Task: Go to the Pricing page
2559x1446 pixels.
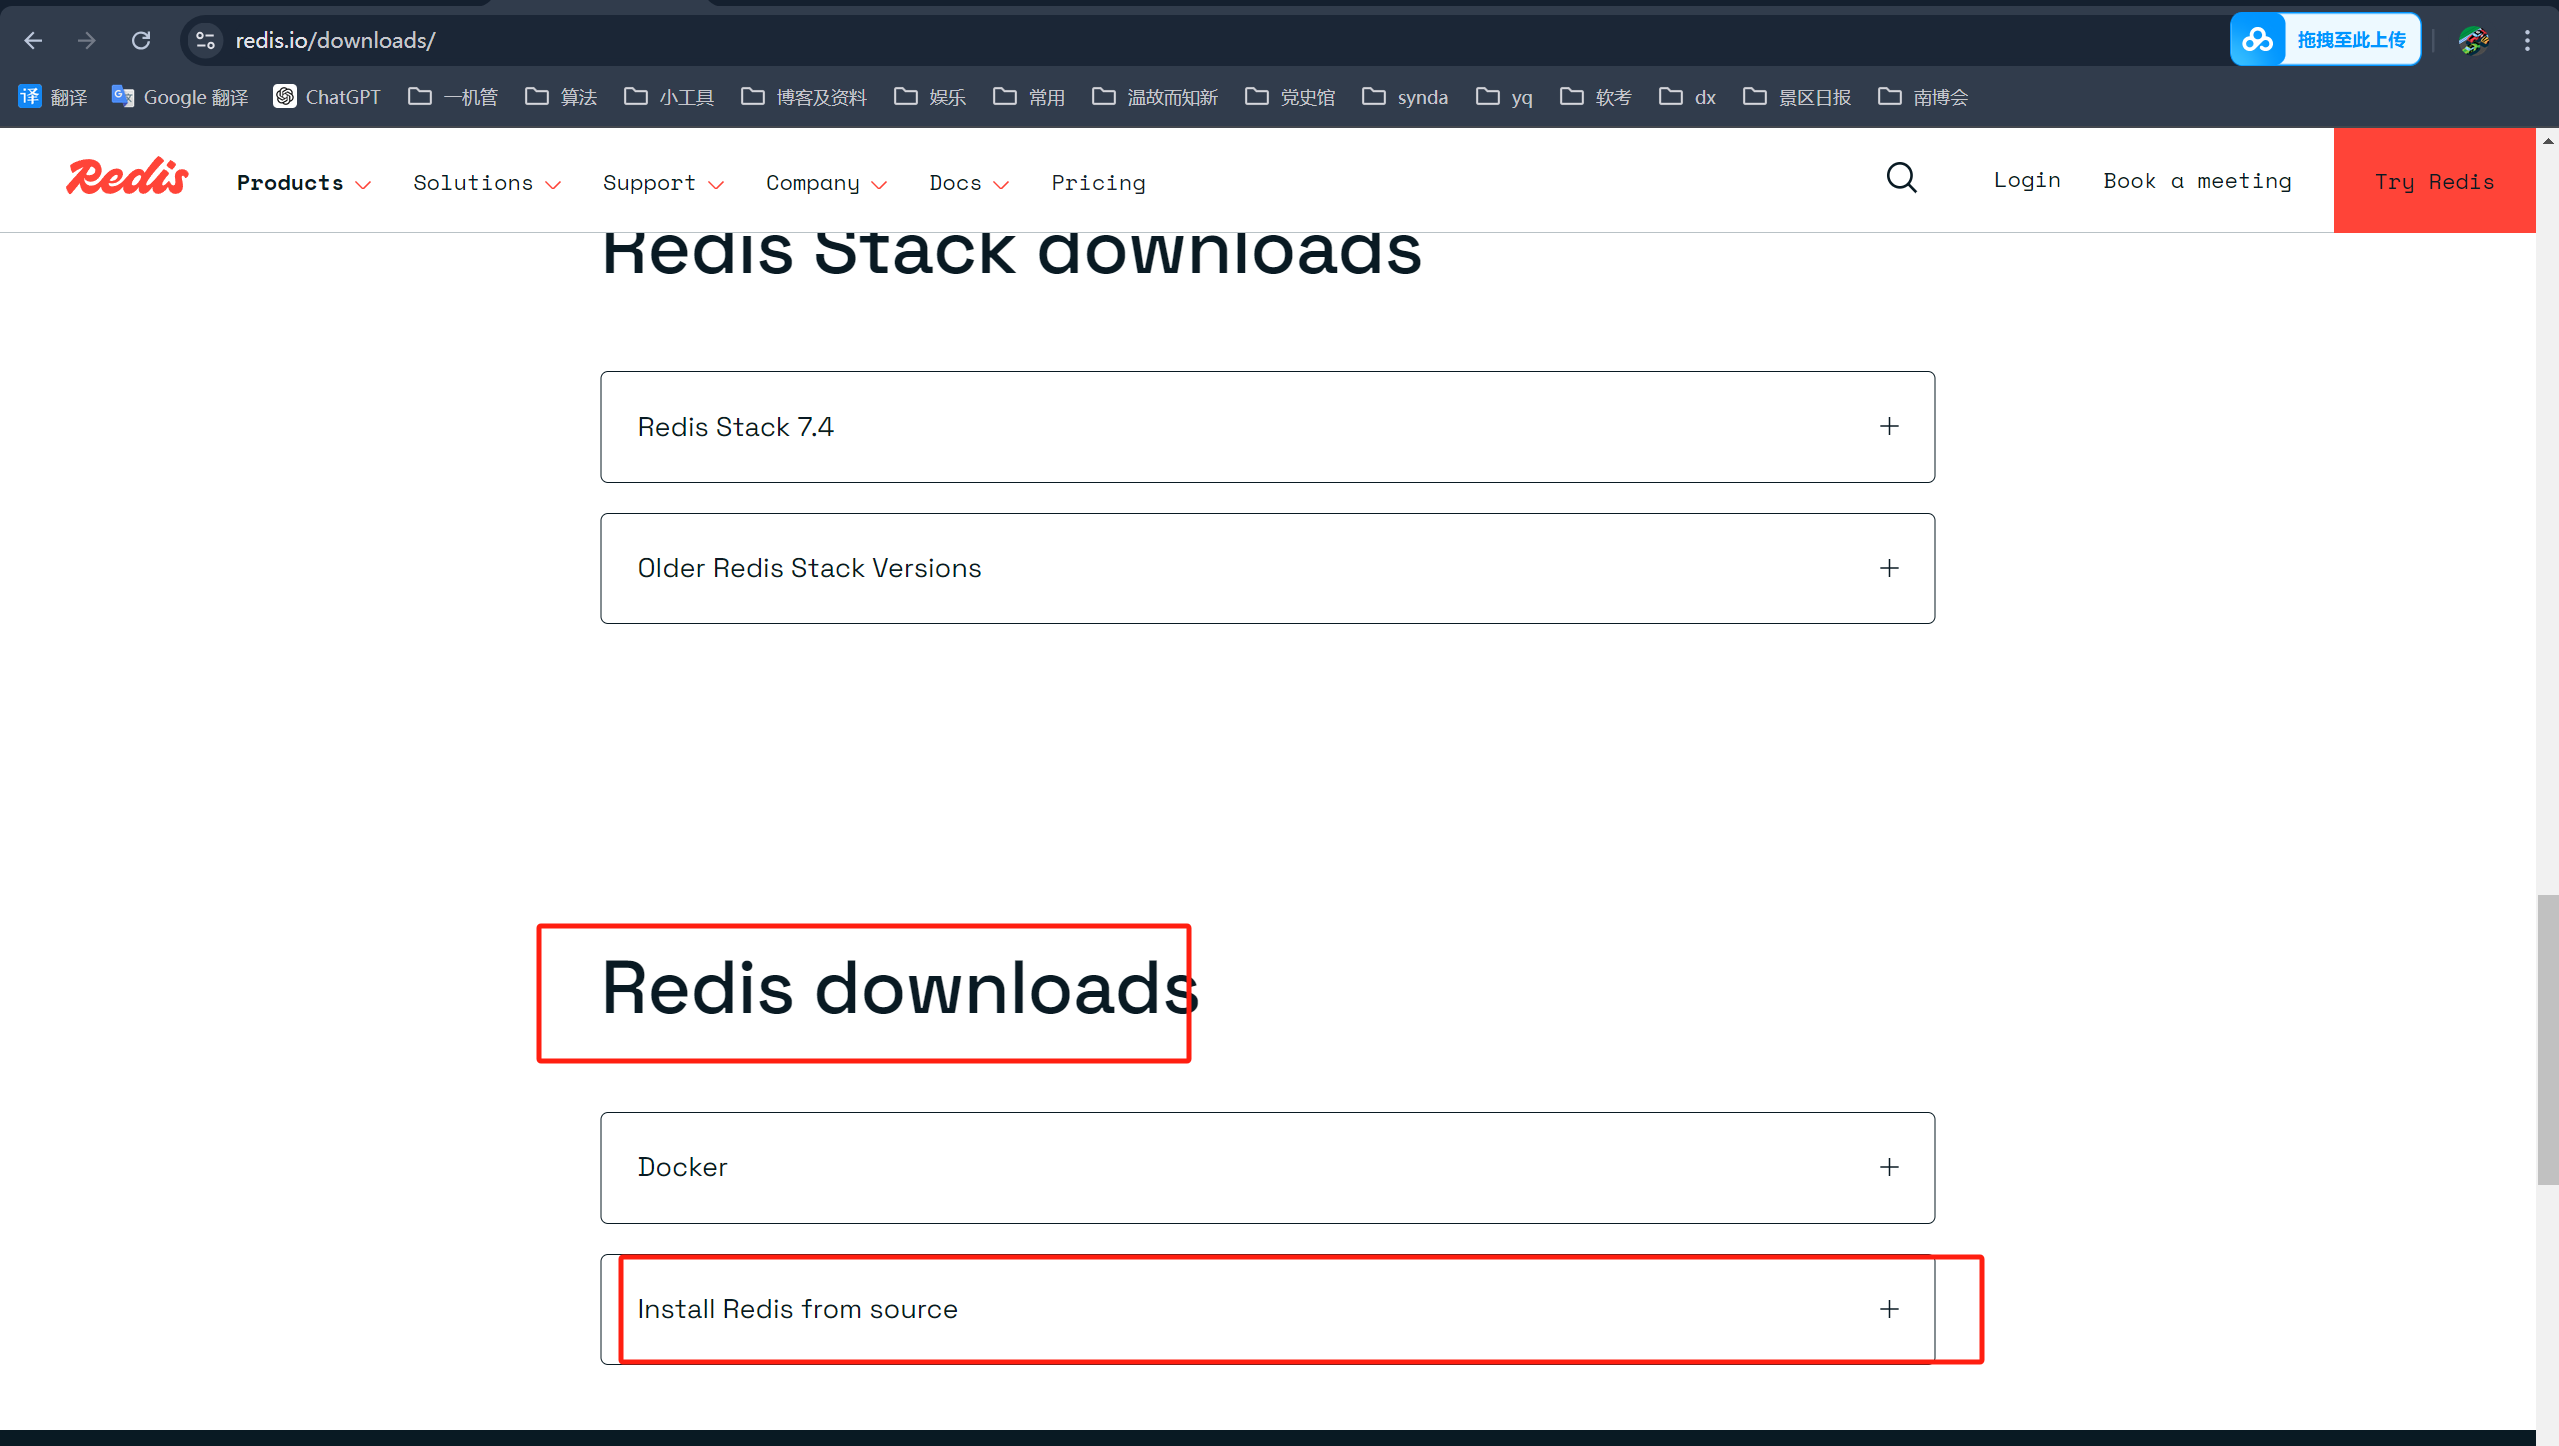Action: point(1098,183)
